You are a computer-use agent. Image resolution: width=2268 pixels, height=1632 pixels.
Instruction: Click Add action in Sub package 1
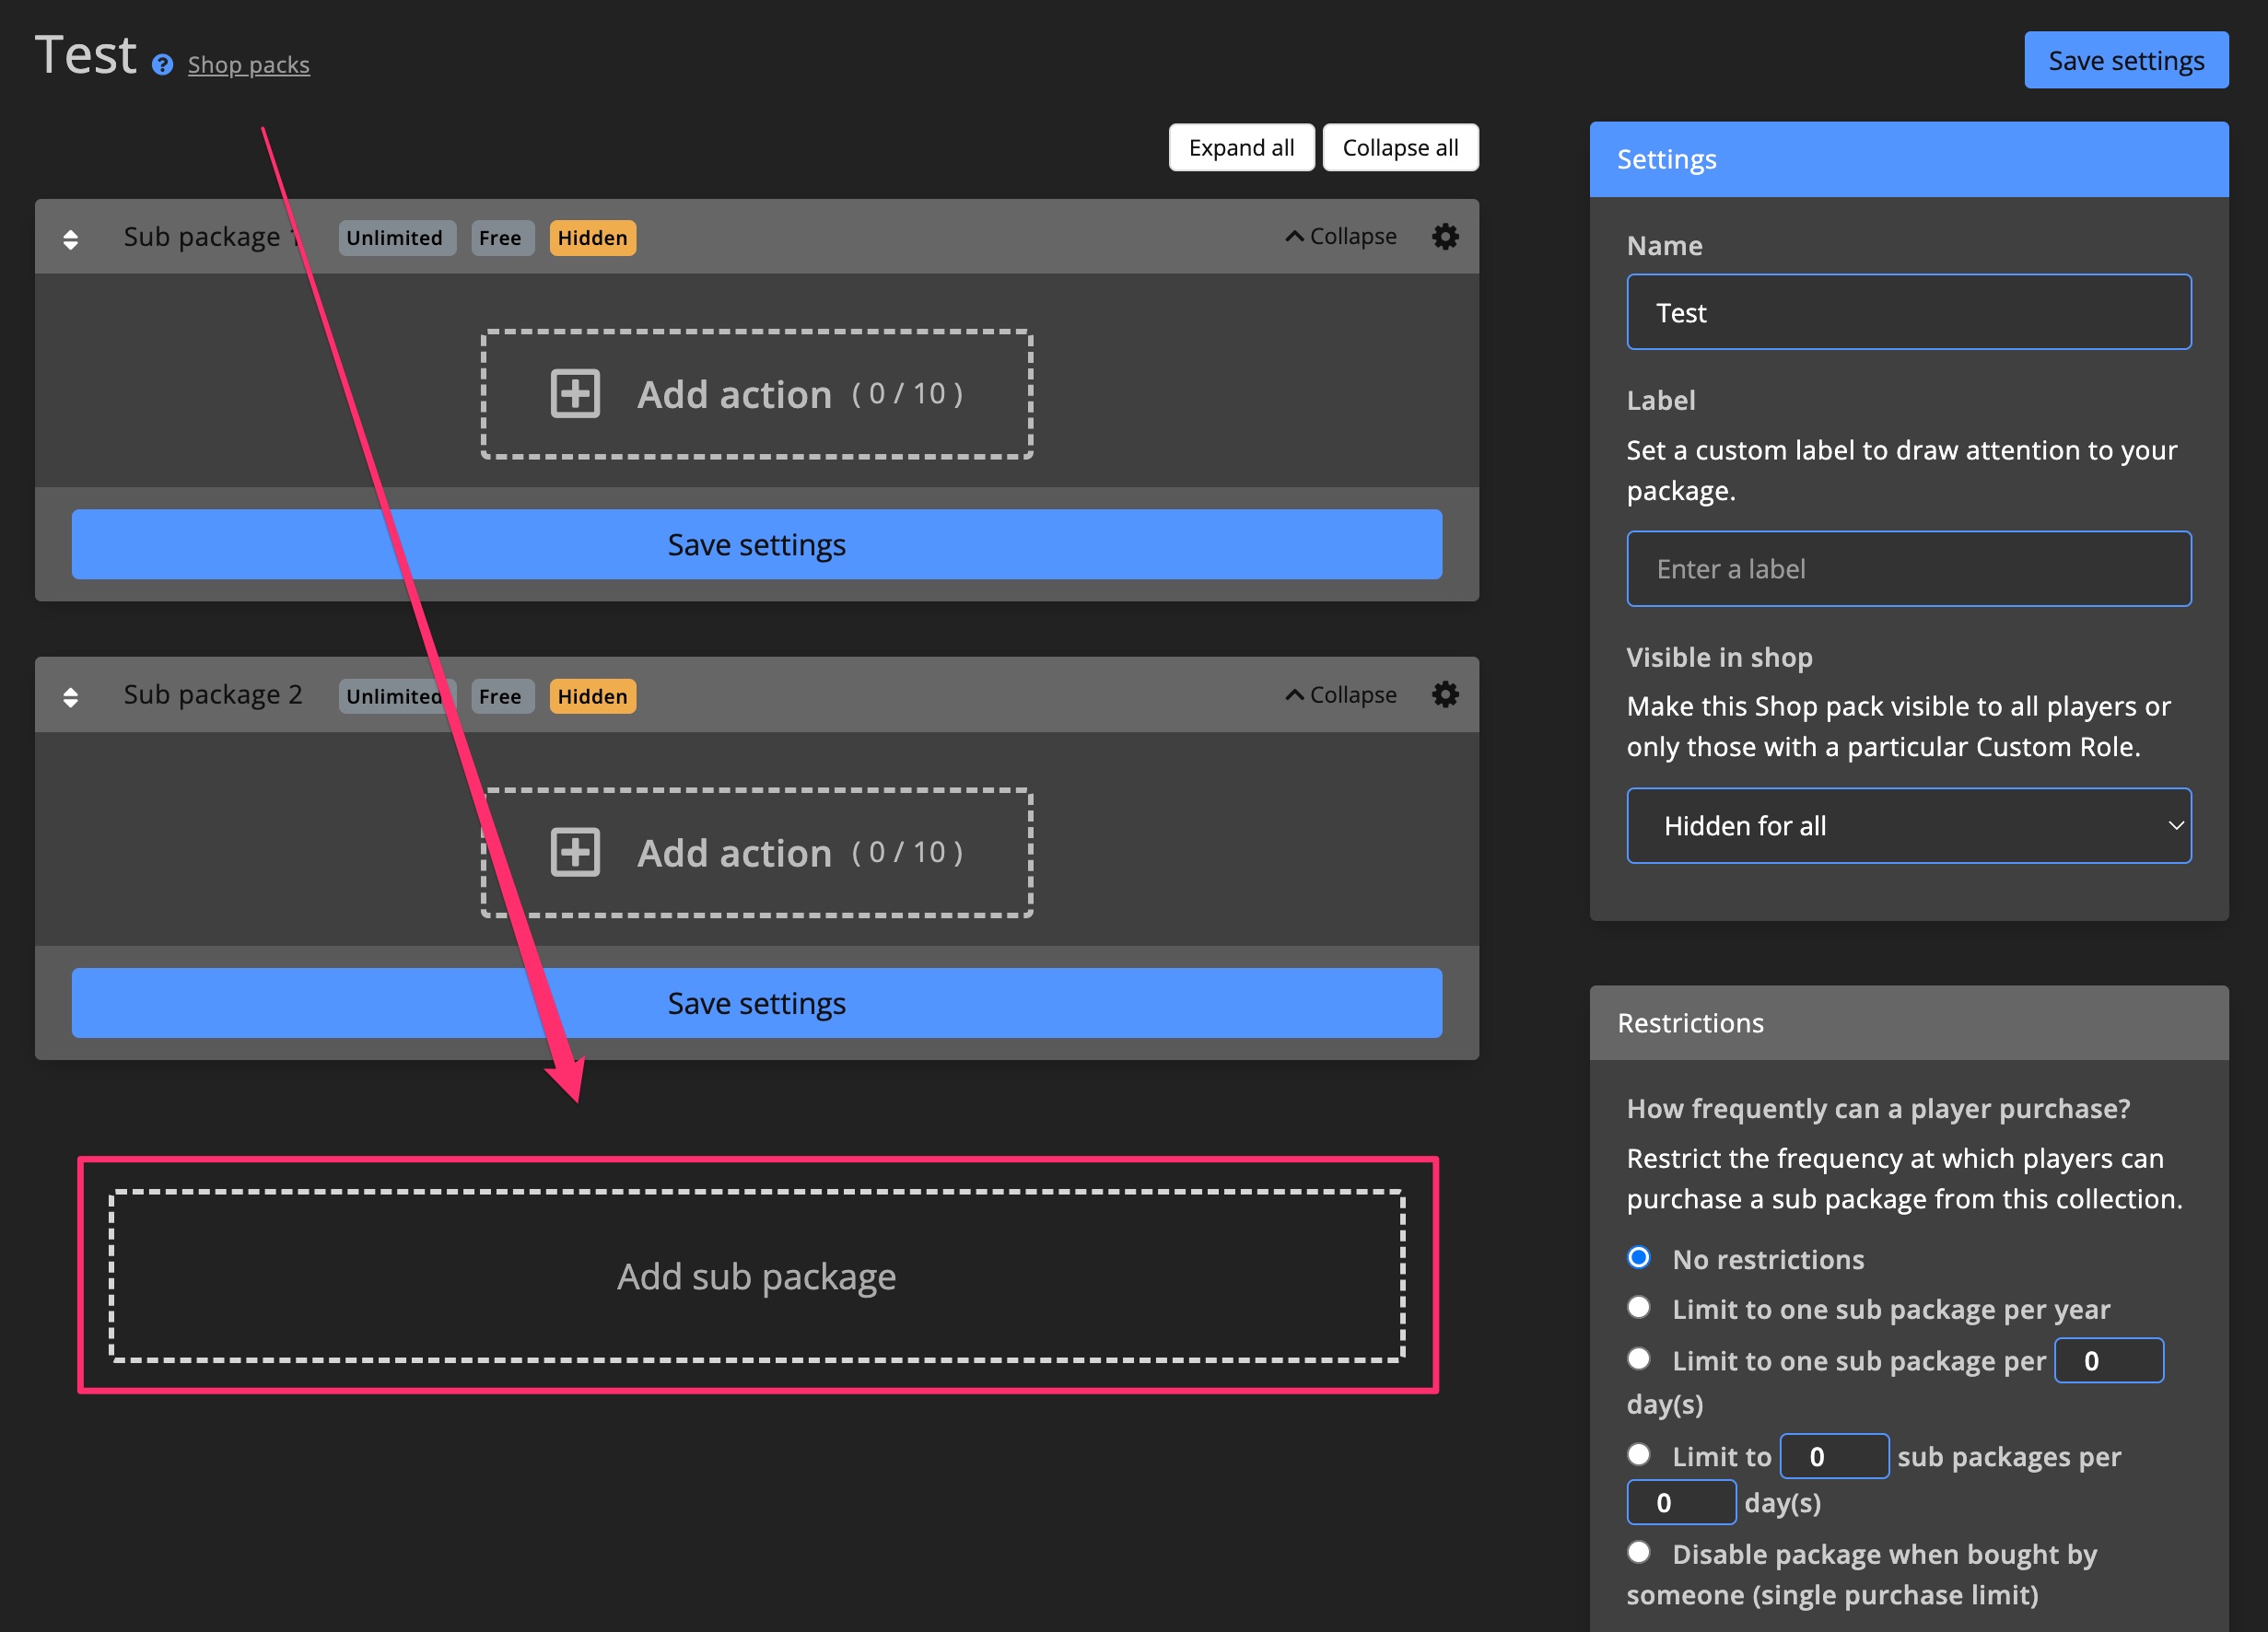click(756, 394)
